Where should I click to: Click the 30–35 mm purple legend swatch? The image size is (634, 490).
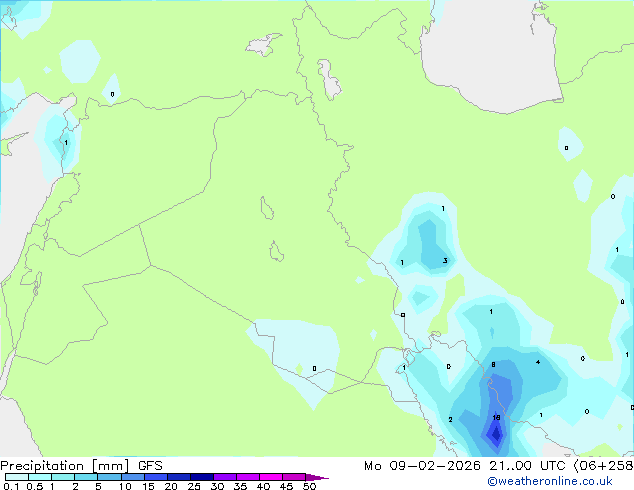(x=224, y=477)
